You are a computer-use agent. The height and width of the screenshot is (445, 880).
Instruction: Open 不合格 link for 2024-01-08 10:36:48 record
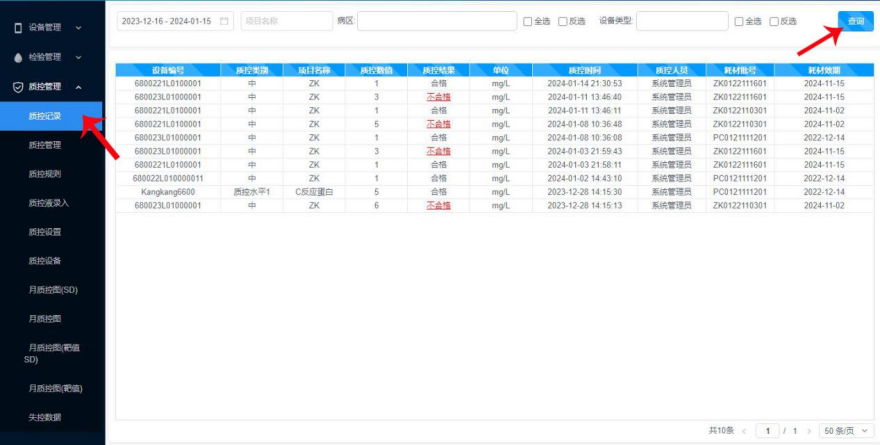click(x=438, y=124)
